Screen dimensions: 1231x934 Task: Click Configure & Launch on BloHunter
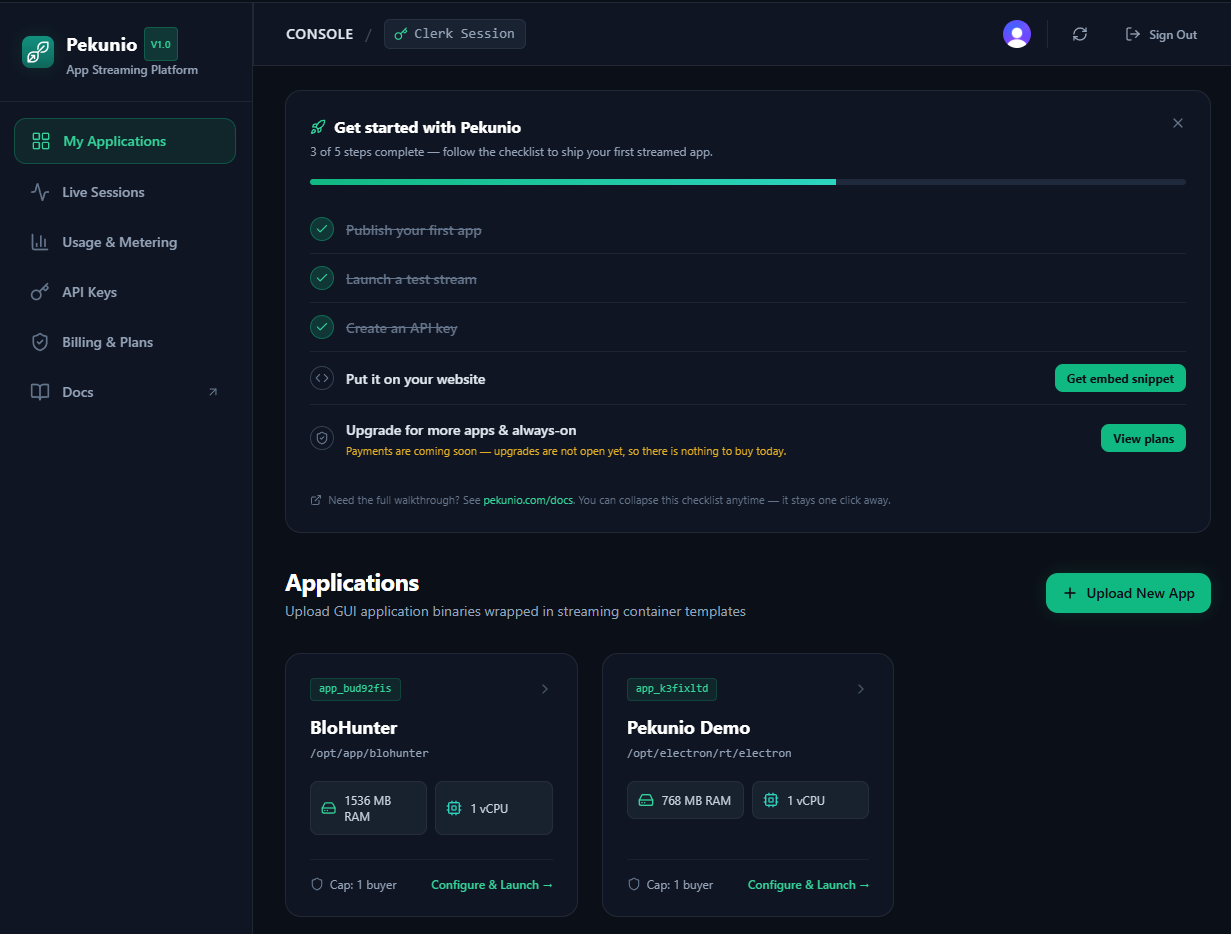pyautogui.click(x=492, y=885)
